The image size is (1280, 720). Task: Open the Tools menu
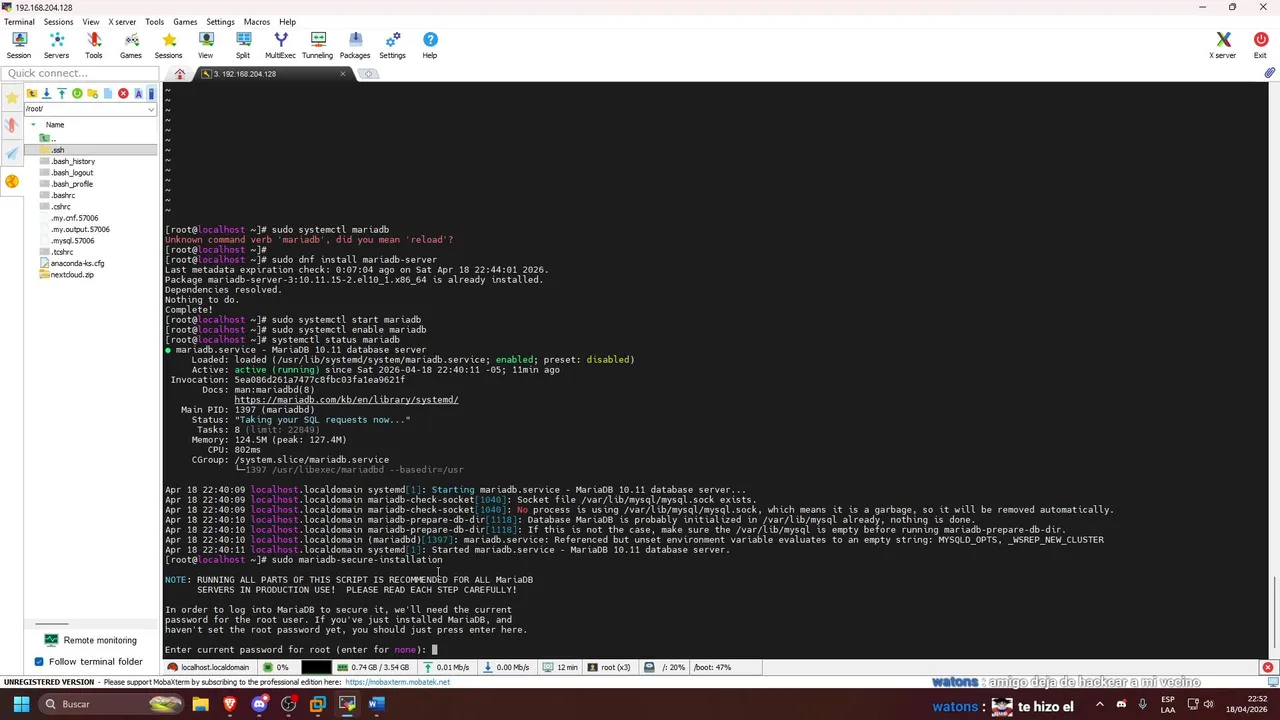(154, 21)
